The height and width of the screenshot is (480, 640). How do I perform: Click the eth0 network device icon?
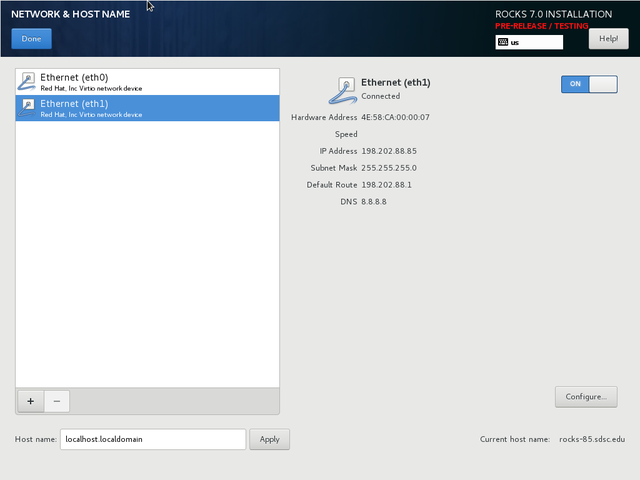[x=28, y=82]
